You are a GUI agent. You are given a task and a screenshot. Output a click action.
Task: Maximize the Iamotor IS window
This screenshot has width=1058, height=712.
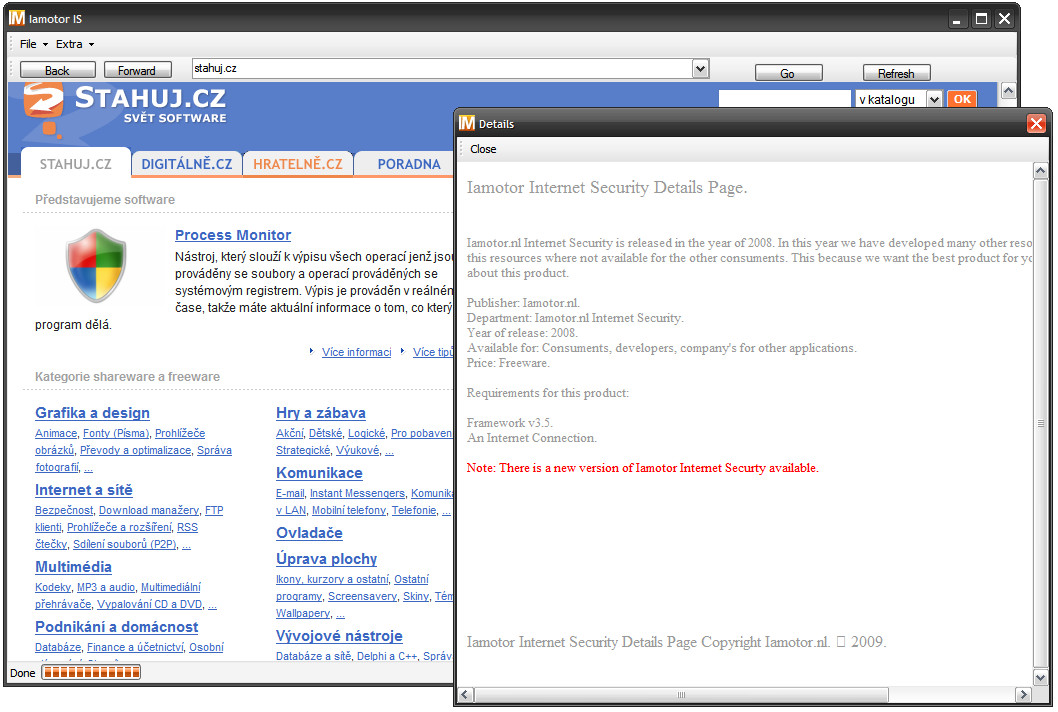click(981, 19)
